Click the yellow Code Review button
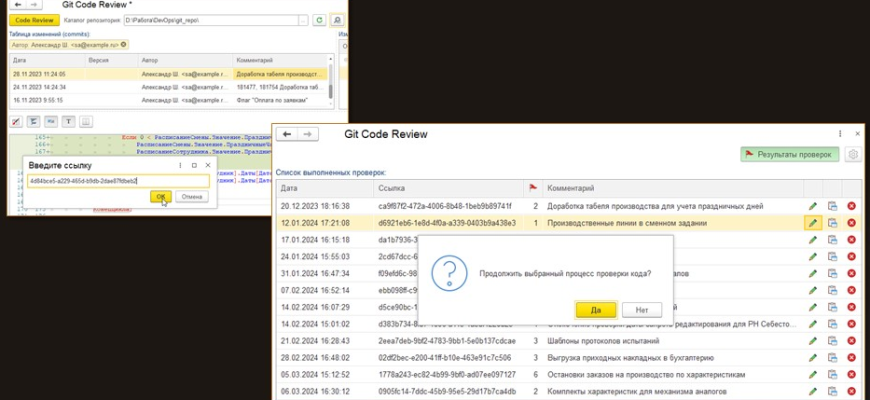This screenshot has height=400, width=870. pos(33,19)
